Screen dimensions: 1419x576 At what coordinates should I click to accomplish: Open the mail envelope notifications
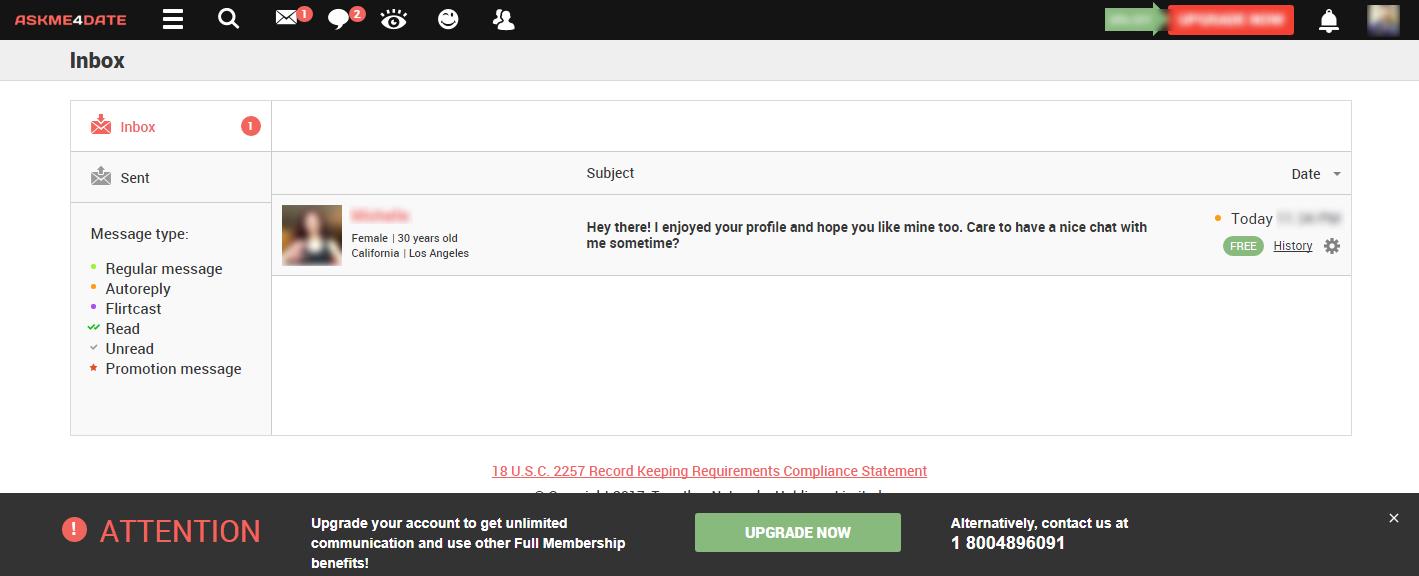[x=288, y=18]
